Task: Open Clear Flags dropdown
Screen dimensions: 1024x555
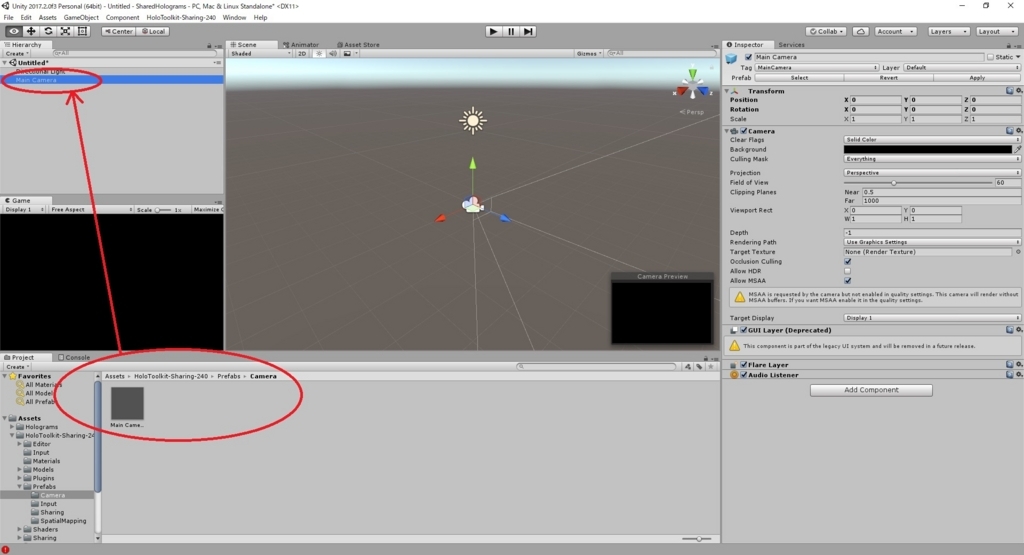Action: (932, 140)
